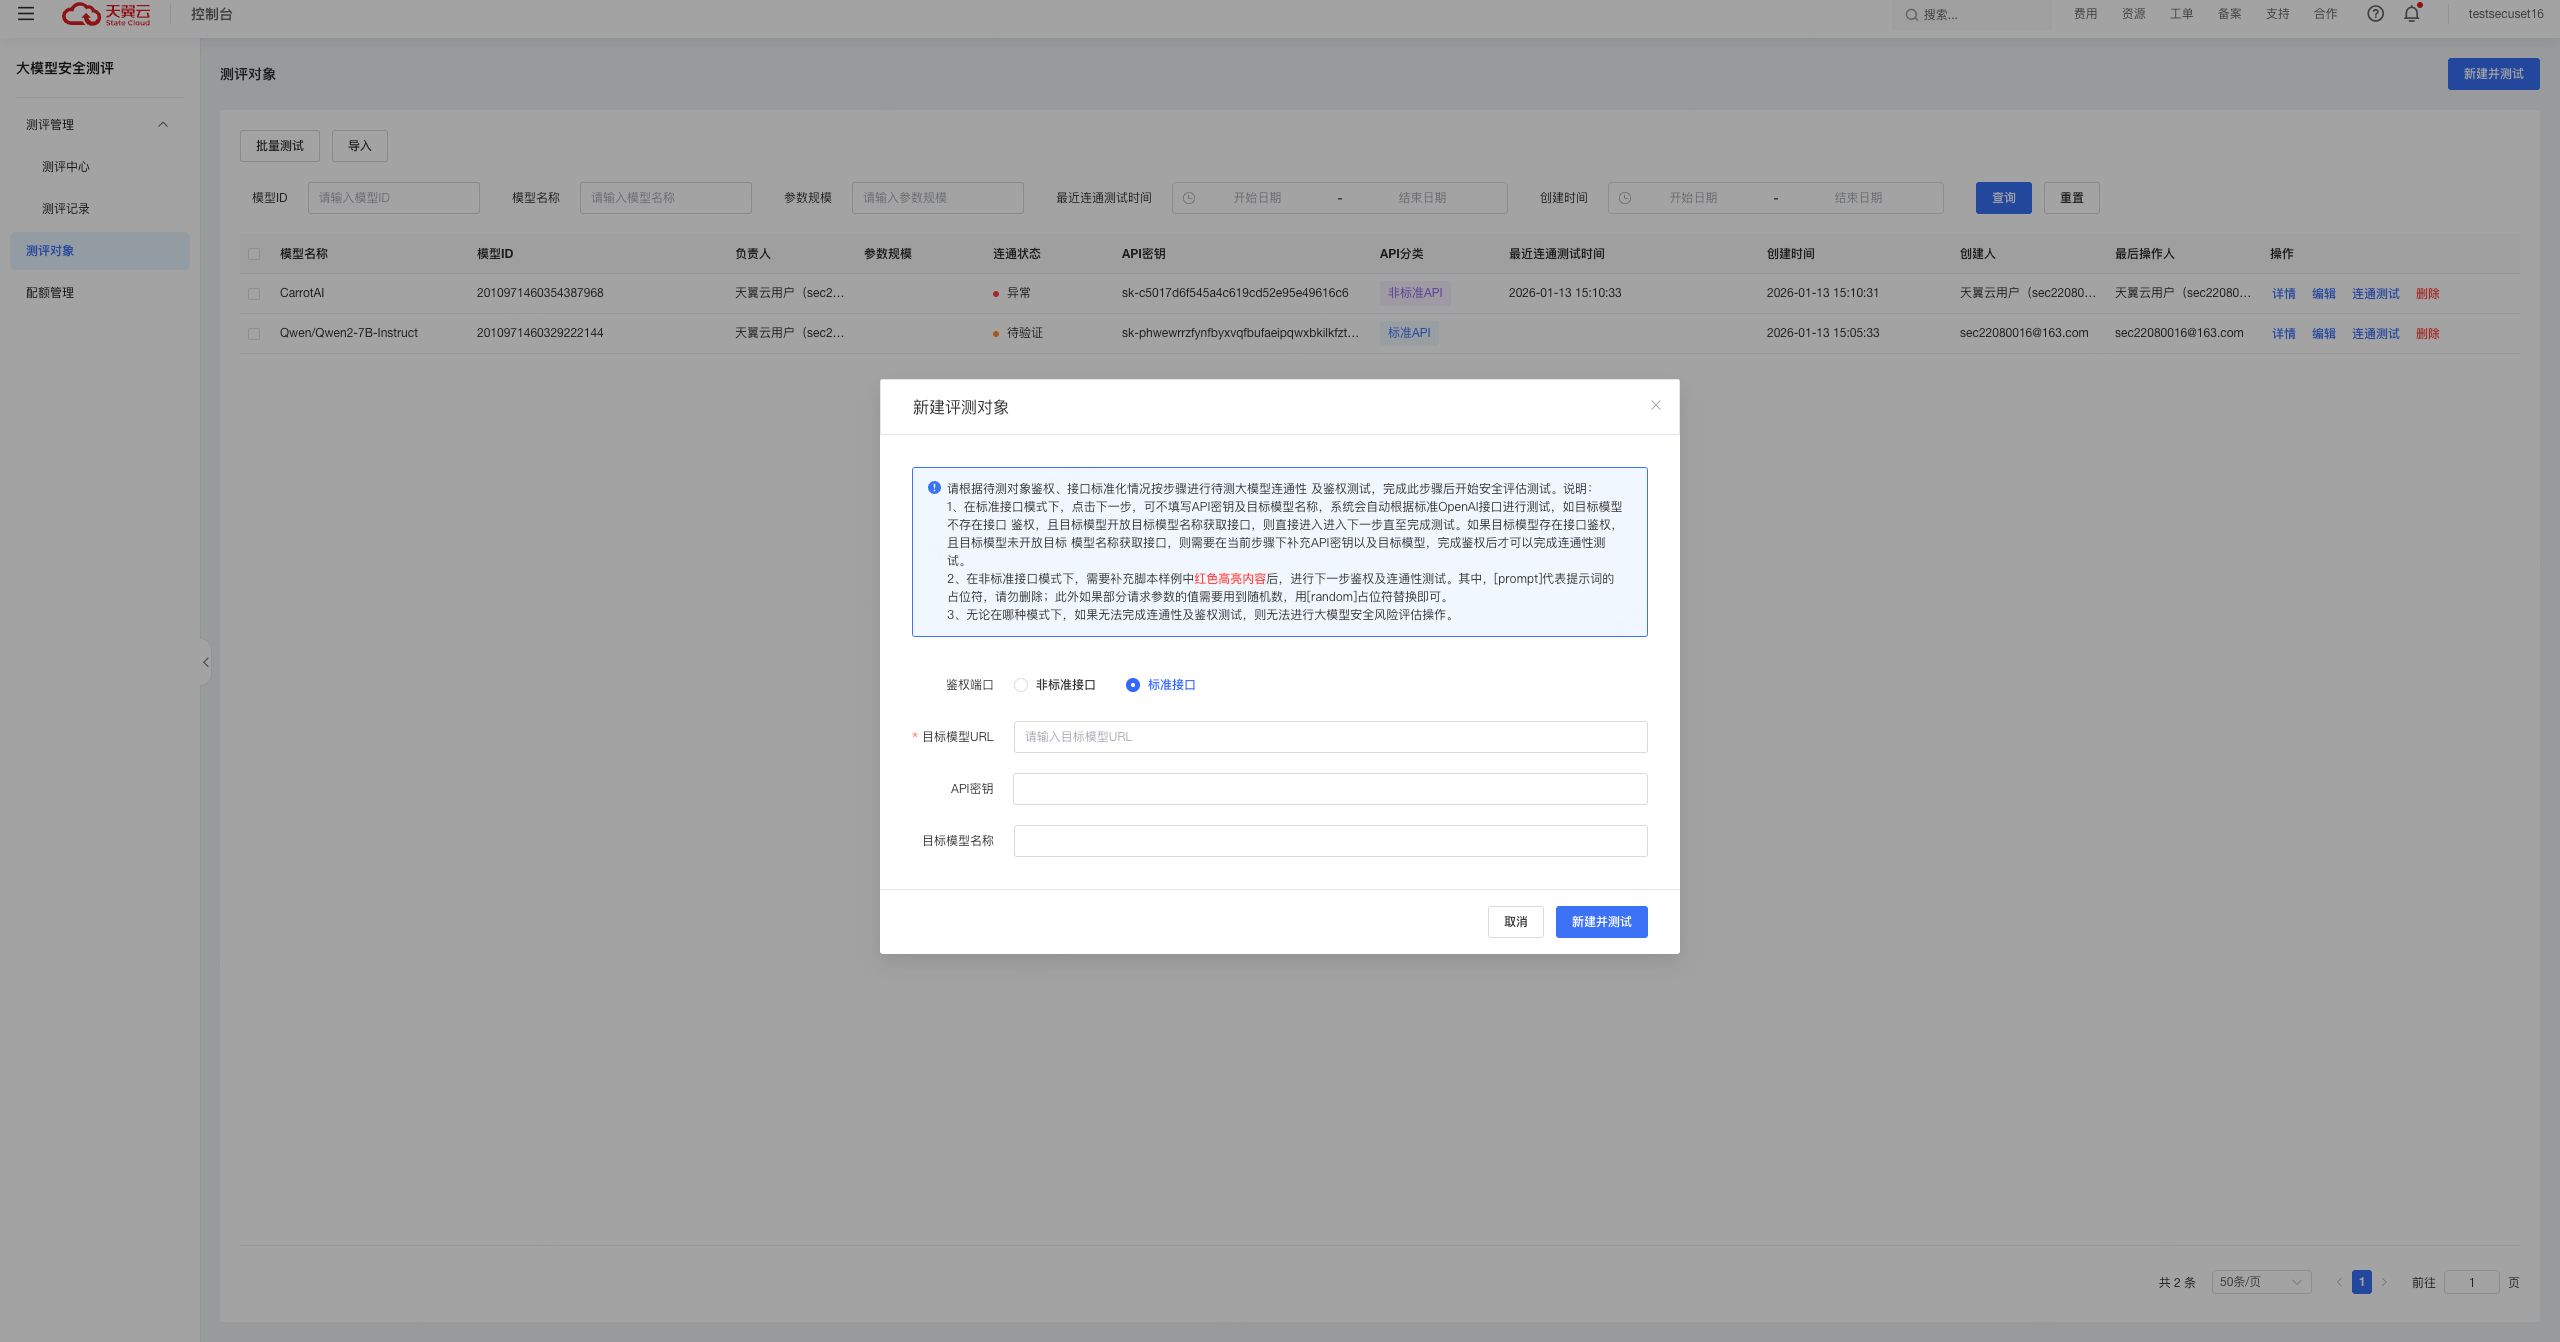Open 配额管理 sidebar item
Viewport: 2560px width, 1342px height.
tap(50, 293)
